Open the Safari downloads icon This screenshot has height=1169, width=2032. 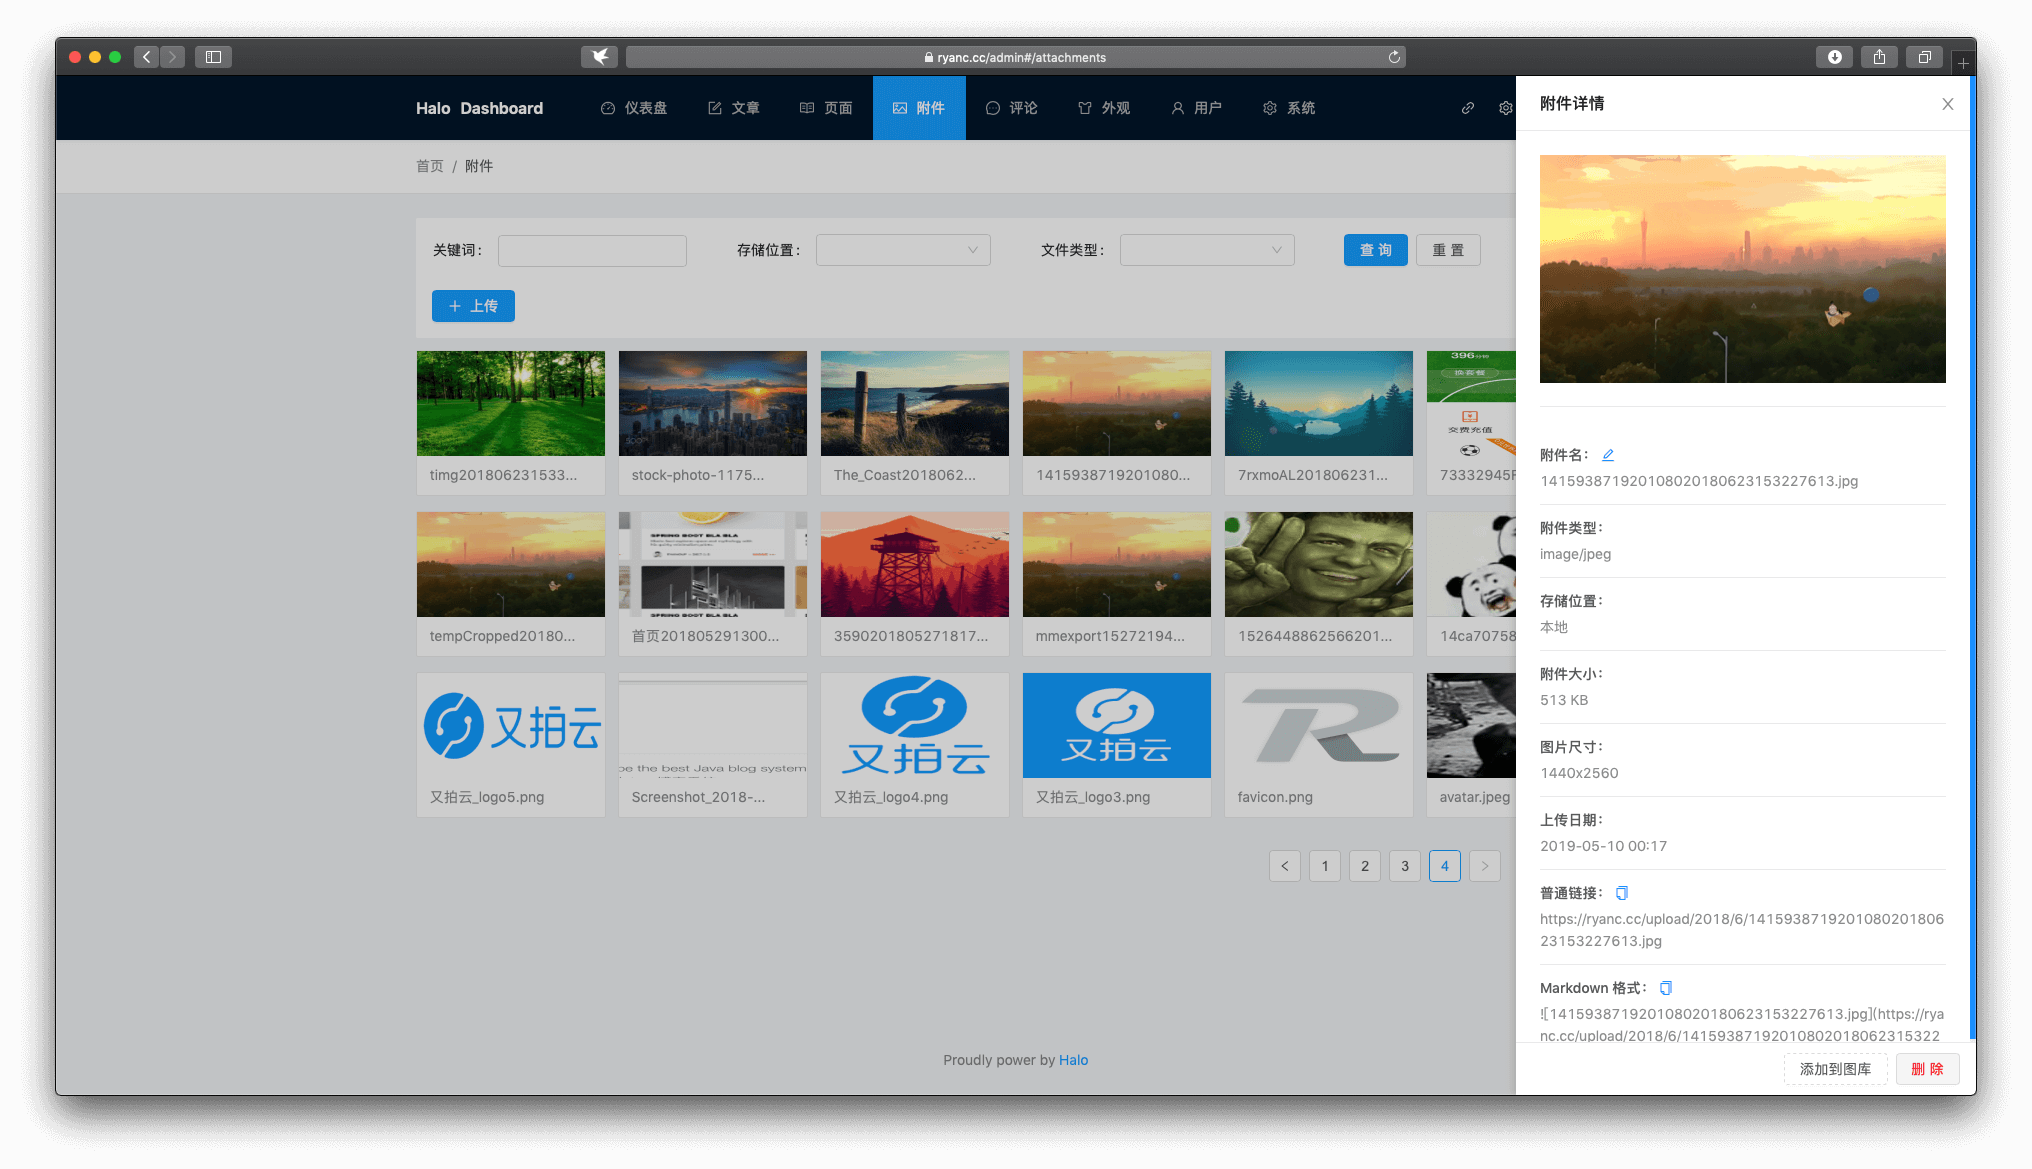point(1834,57)
